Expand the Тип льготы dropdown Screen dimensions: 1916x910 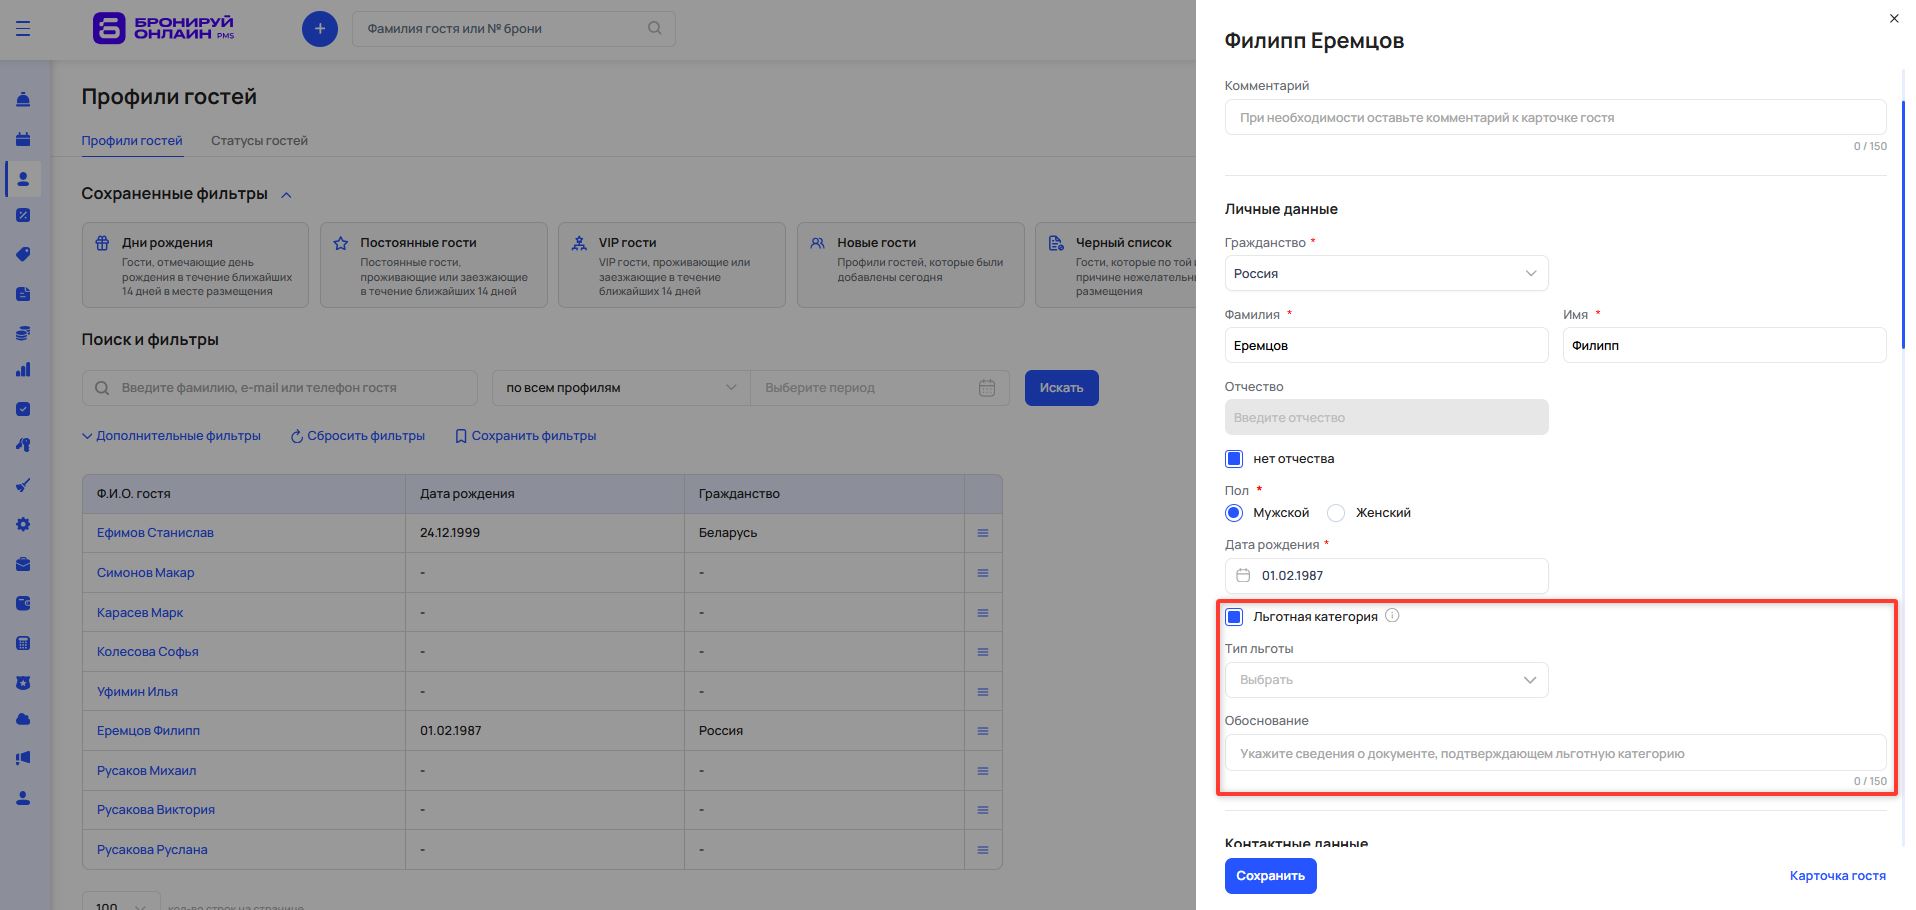tap(1386, 680)
